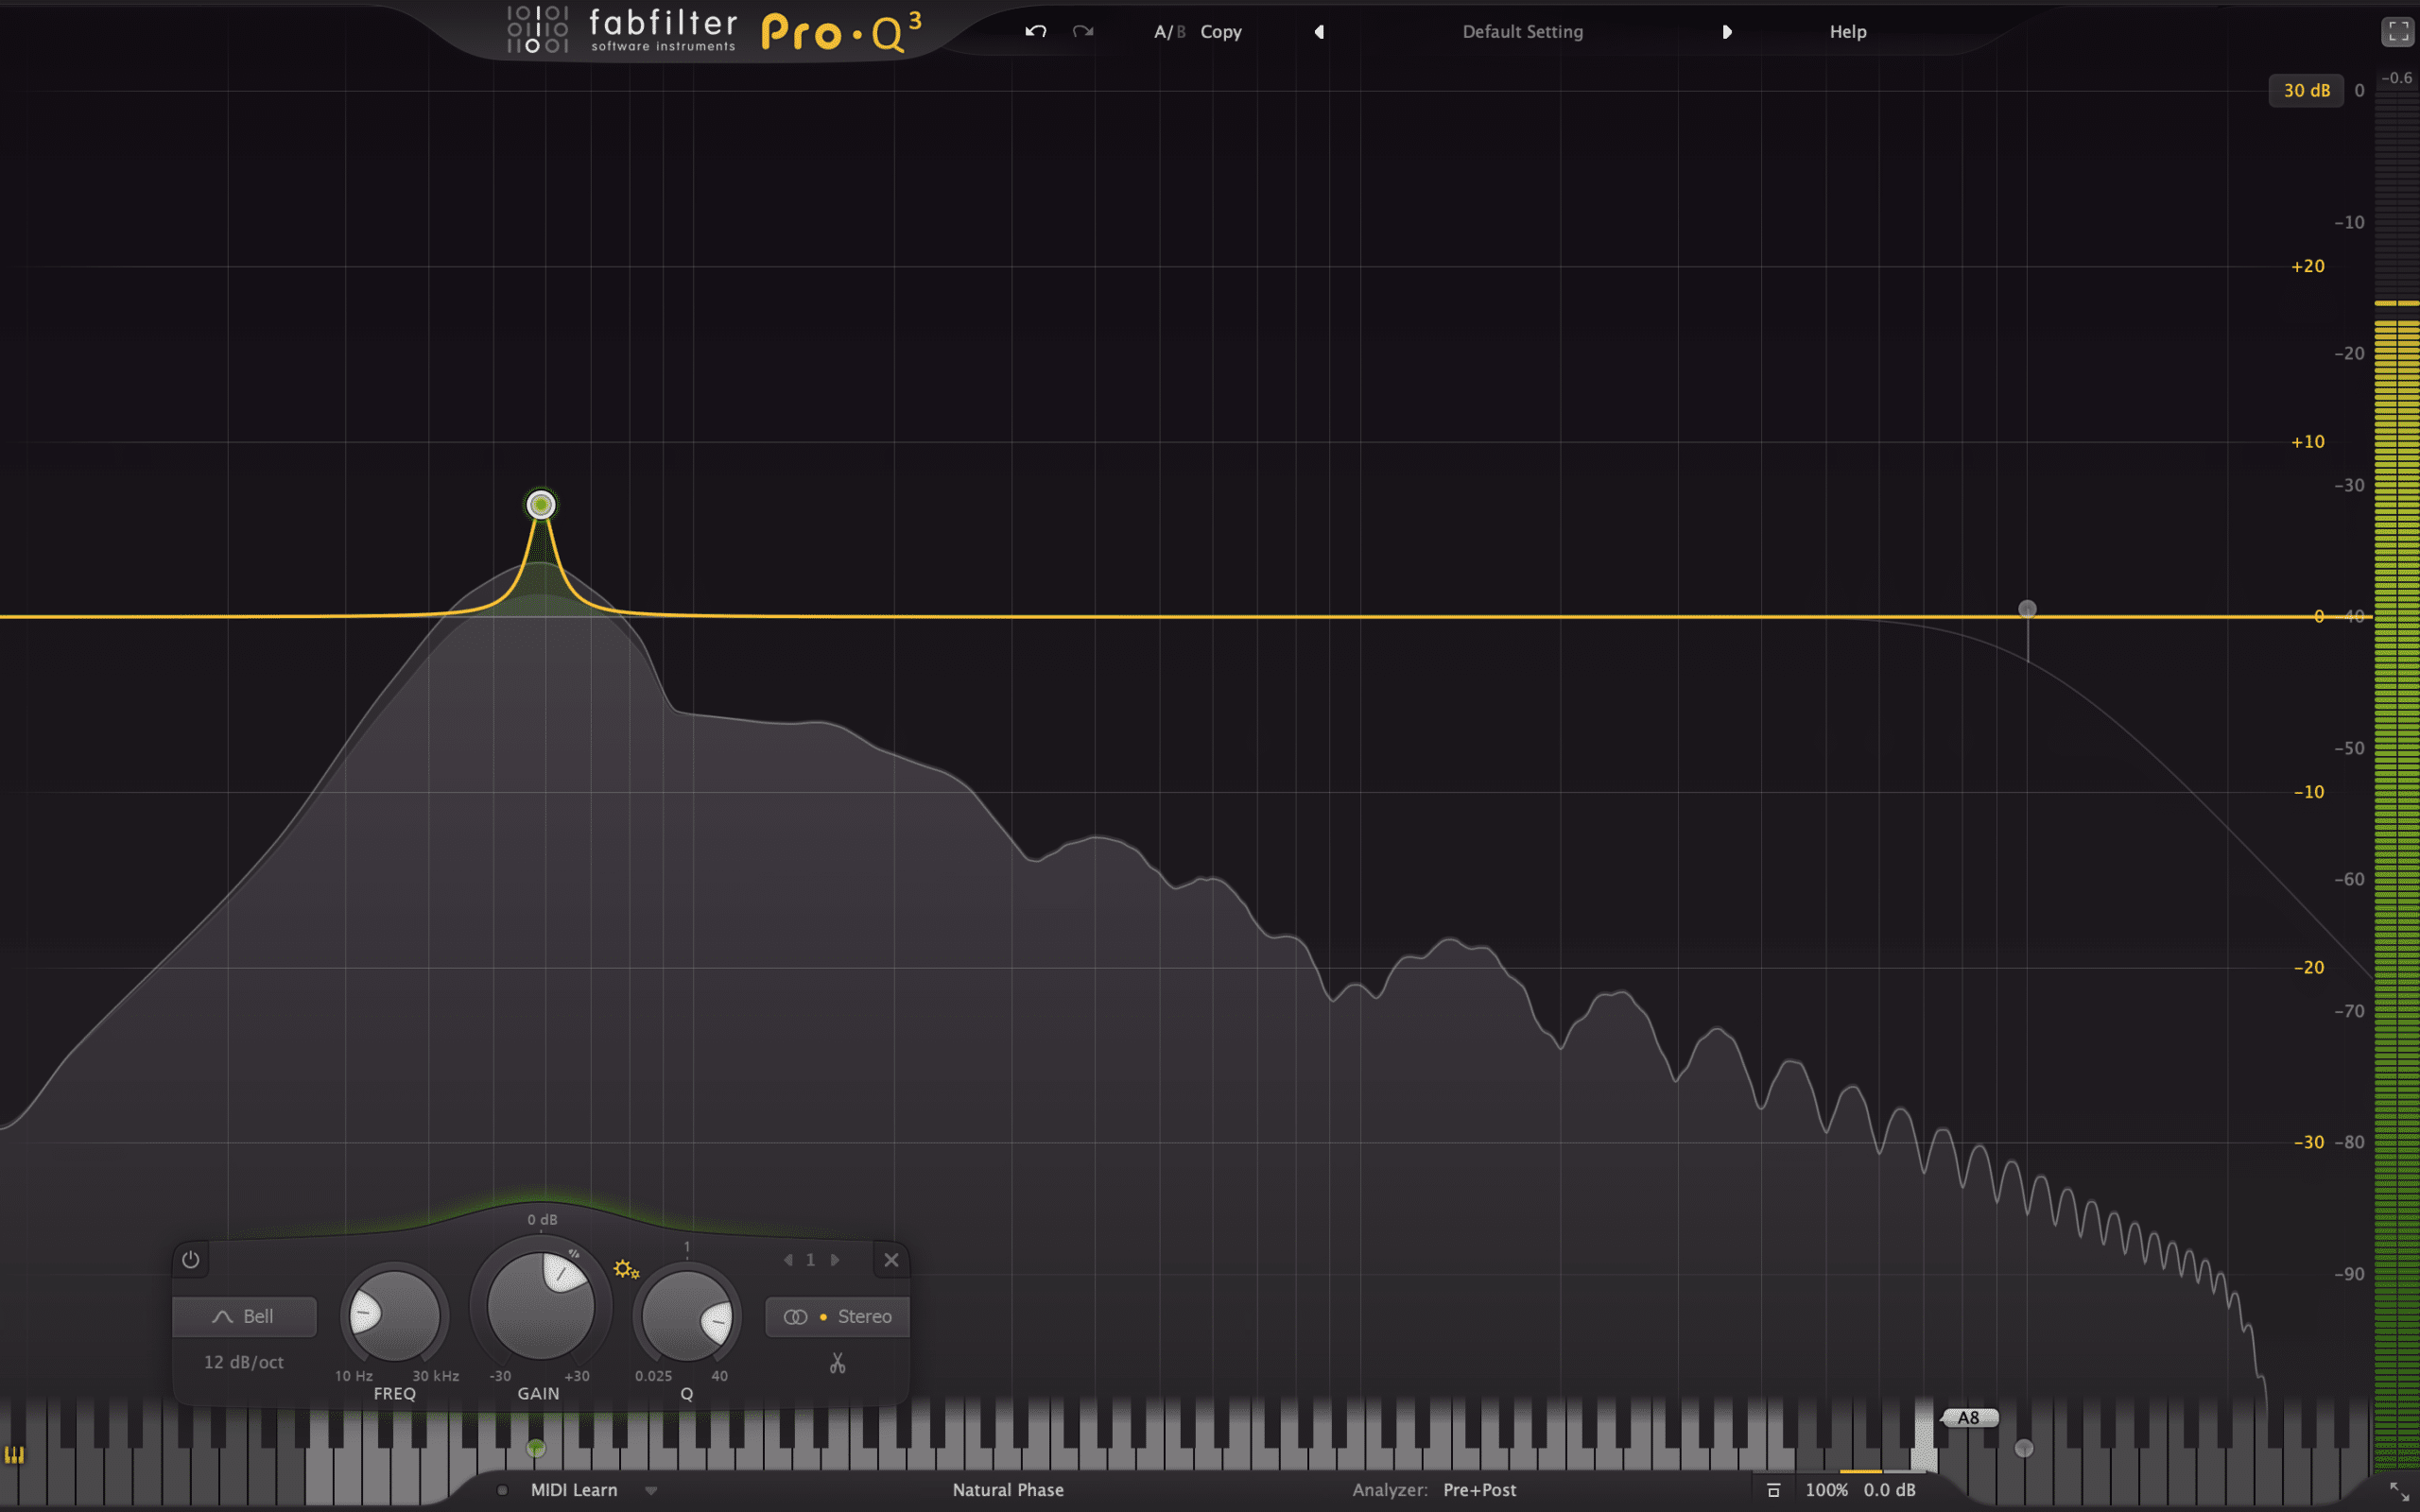This screenshot has width=2420, height=1512.
Task: Open the 12 dB/oct slope selector
Action: (x=244, y=1362)
